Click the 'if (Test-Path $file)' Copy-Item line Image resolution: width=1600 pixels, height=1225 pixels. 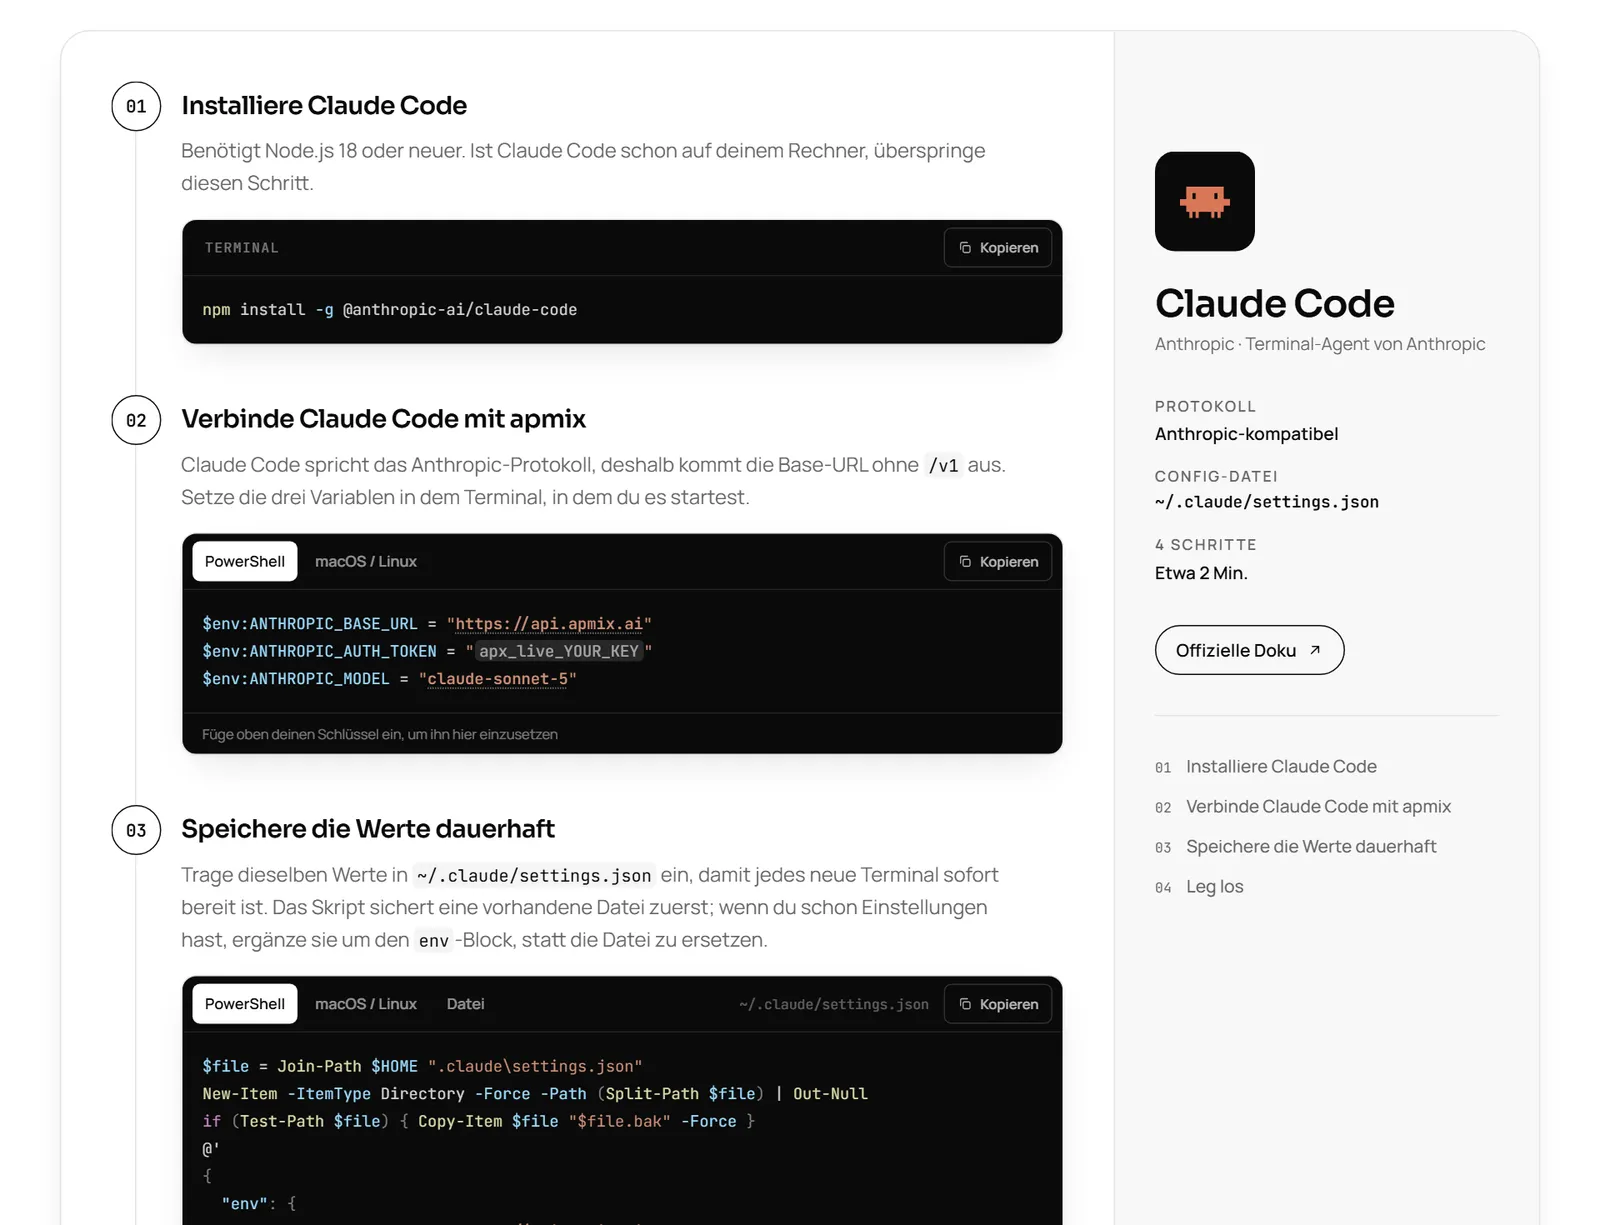pos(478,1121)
